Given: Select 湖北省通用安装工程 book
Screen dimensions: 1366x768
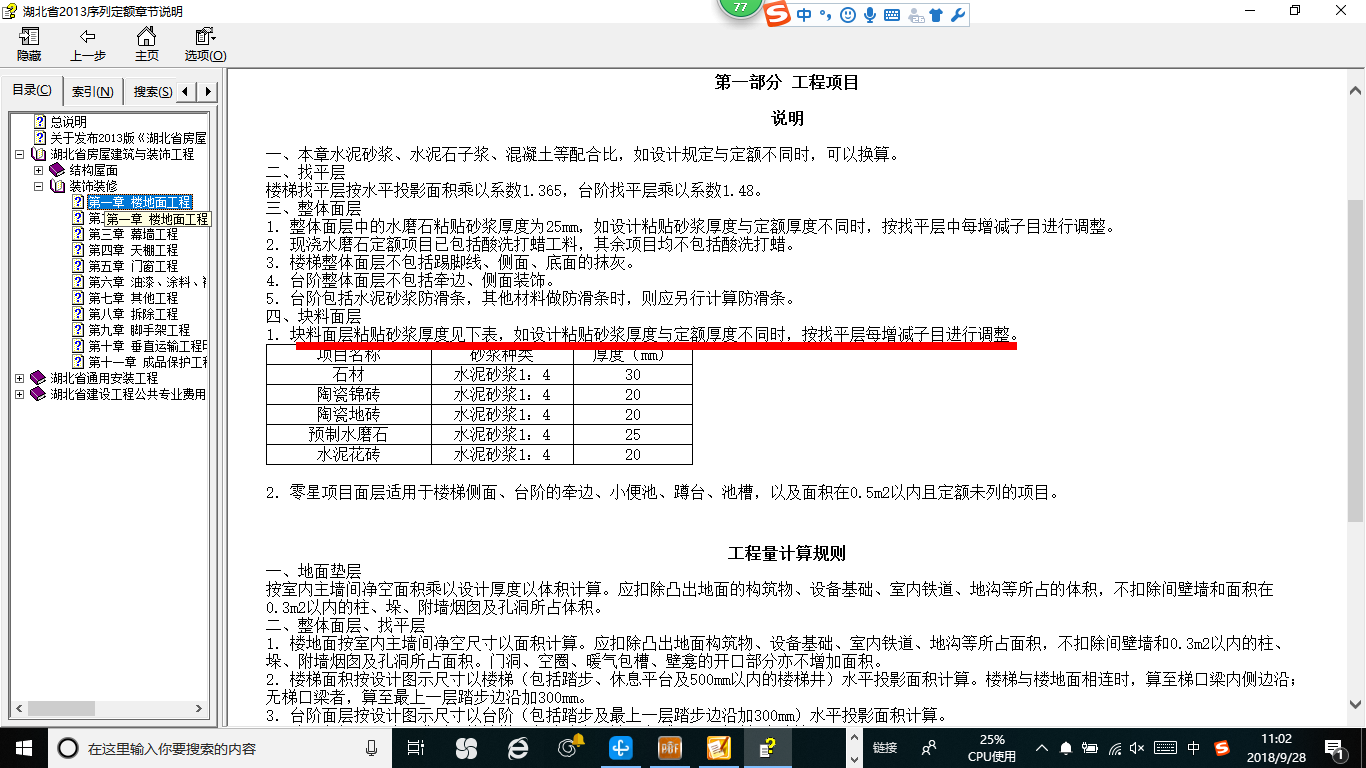Looking at the screenshot, I should point(104,378).
